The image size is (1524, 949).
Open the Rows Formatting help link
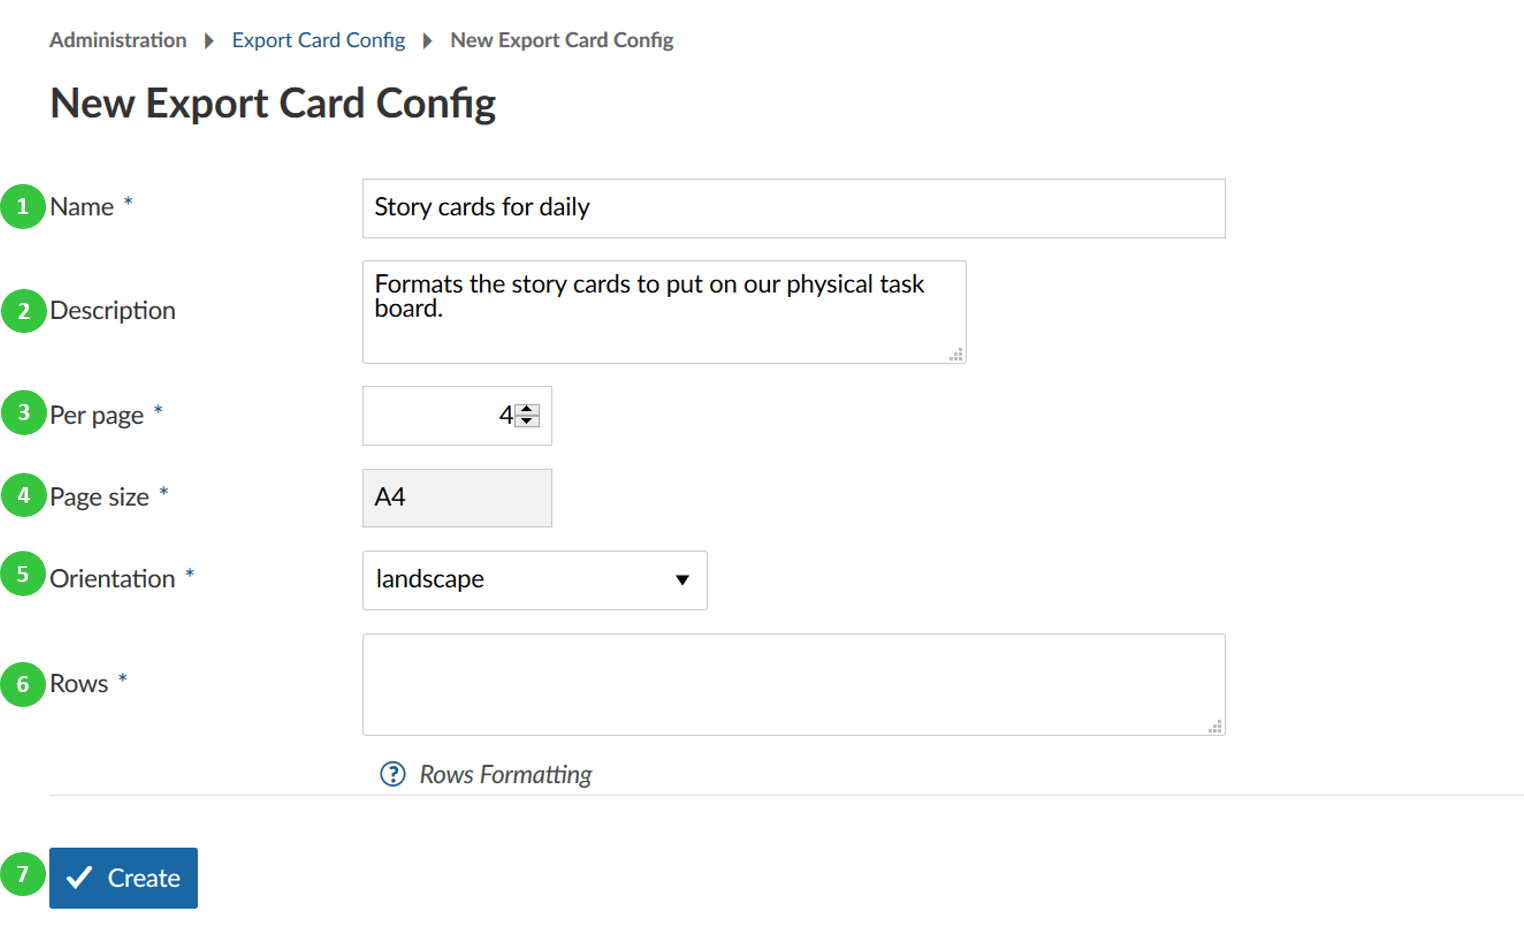[505, 775]
